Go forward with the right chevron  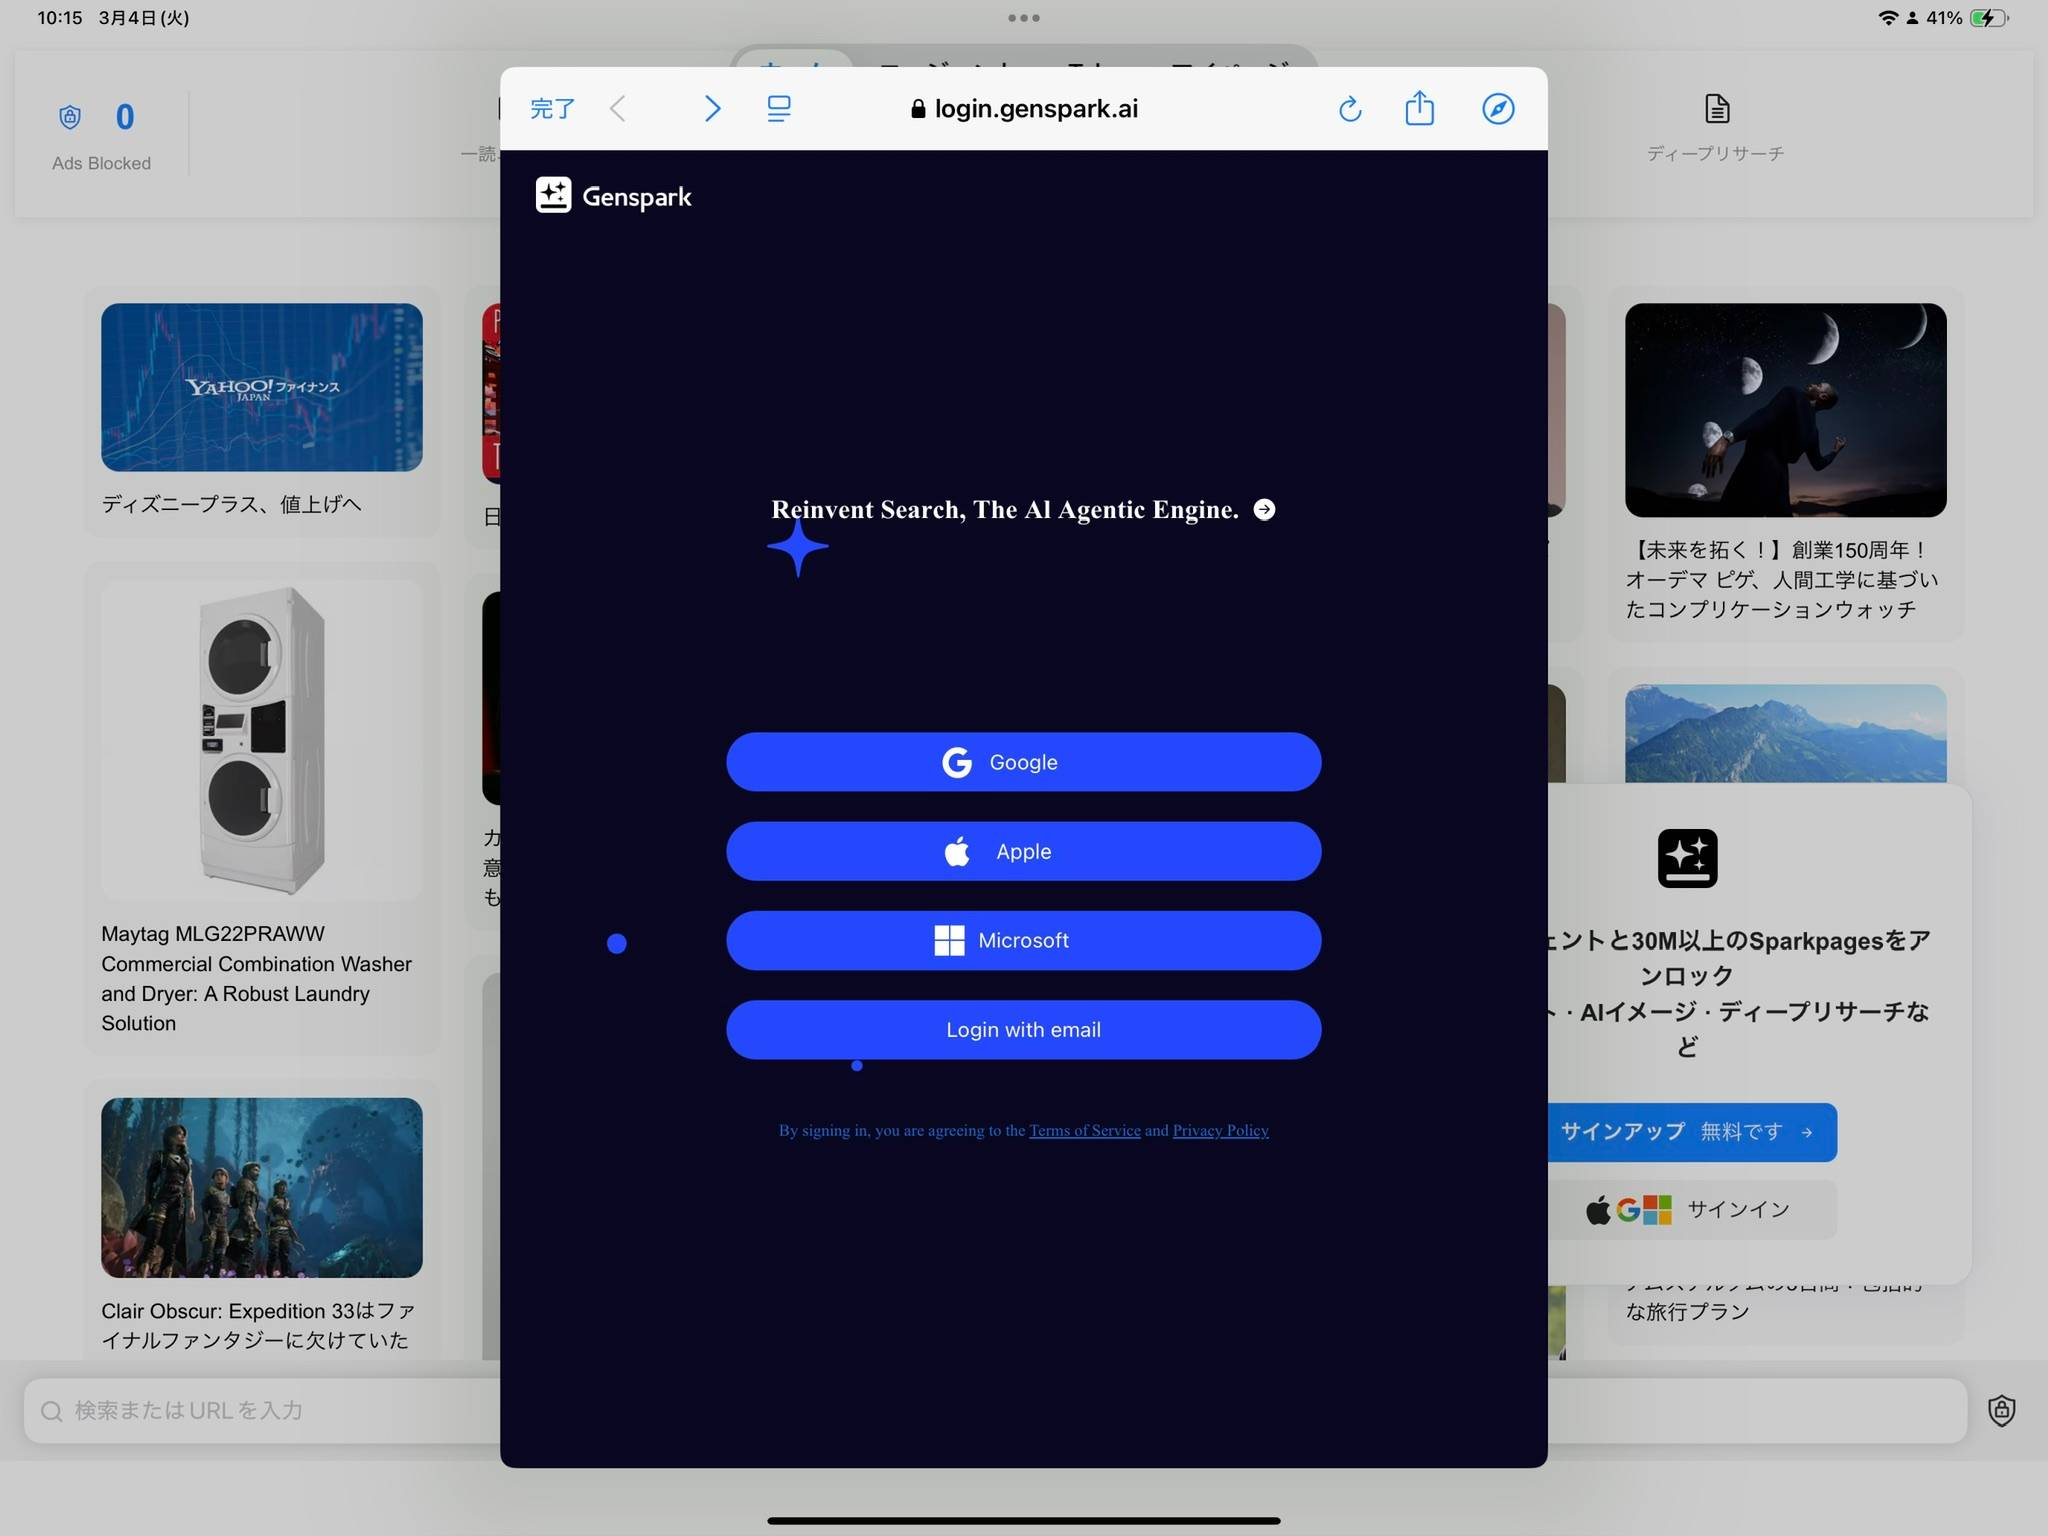(x=712, y=108)
